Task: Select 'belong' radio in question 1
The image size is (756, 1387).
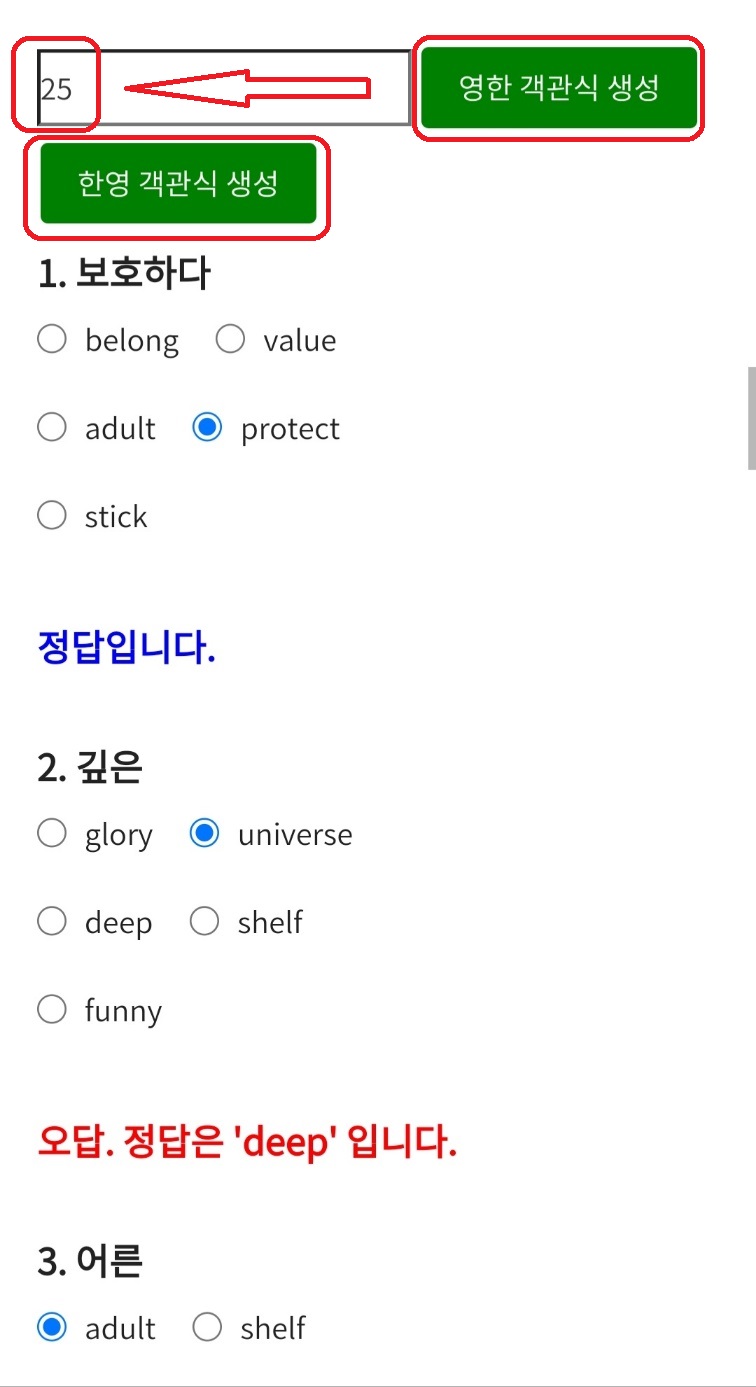Action: (52, 340)
